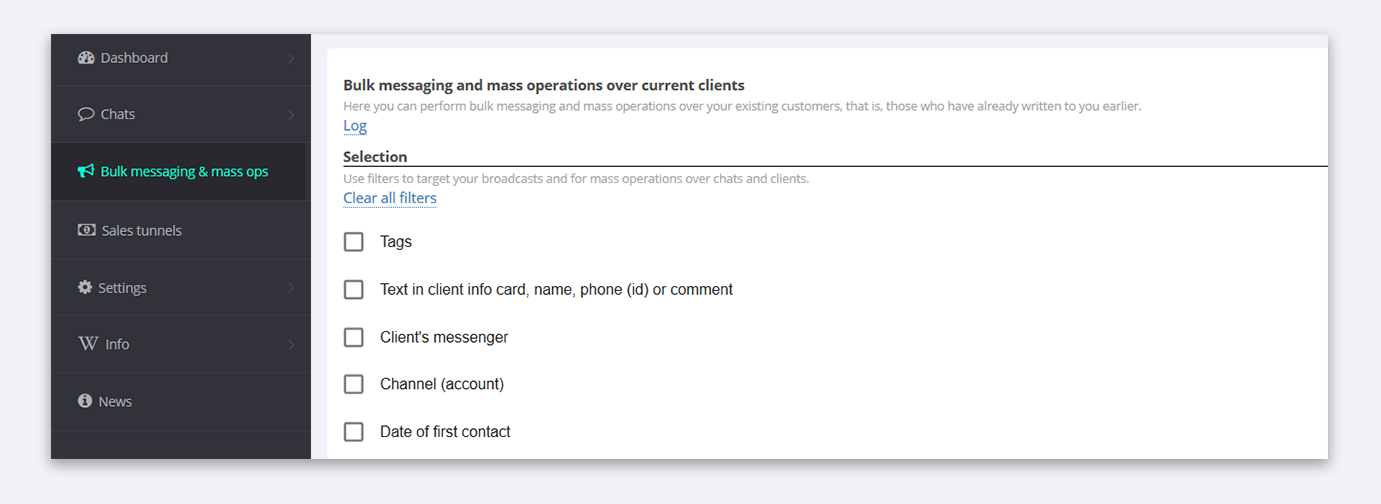Image resolution: width=1381 pixels, height=504 pixels.
Task: Check the Tags filter checkbox
Action: point(354,242)
